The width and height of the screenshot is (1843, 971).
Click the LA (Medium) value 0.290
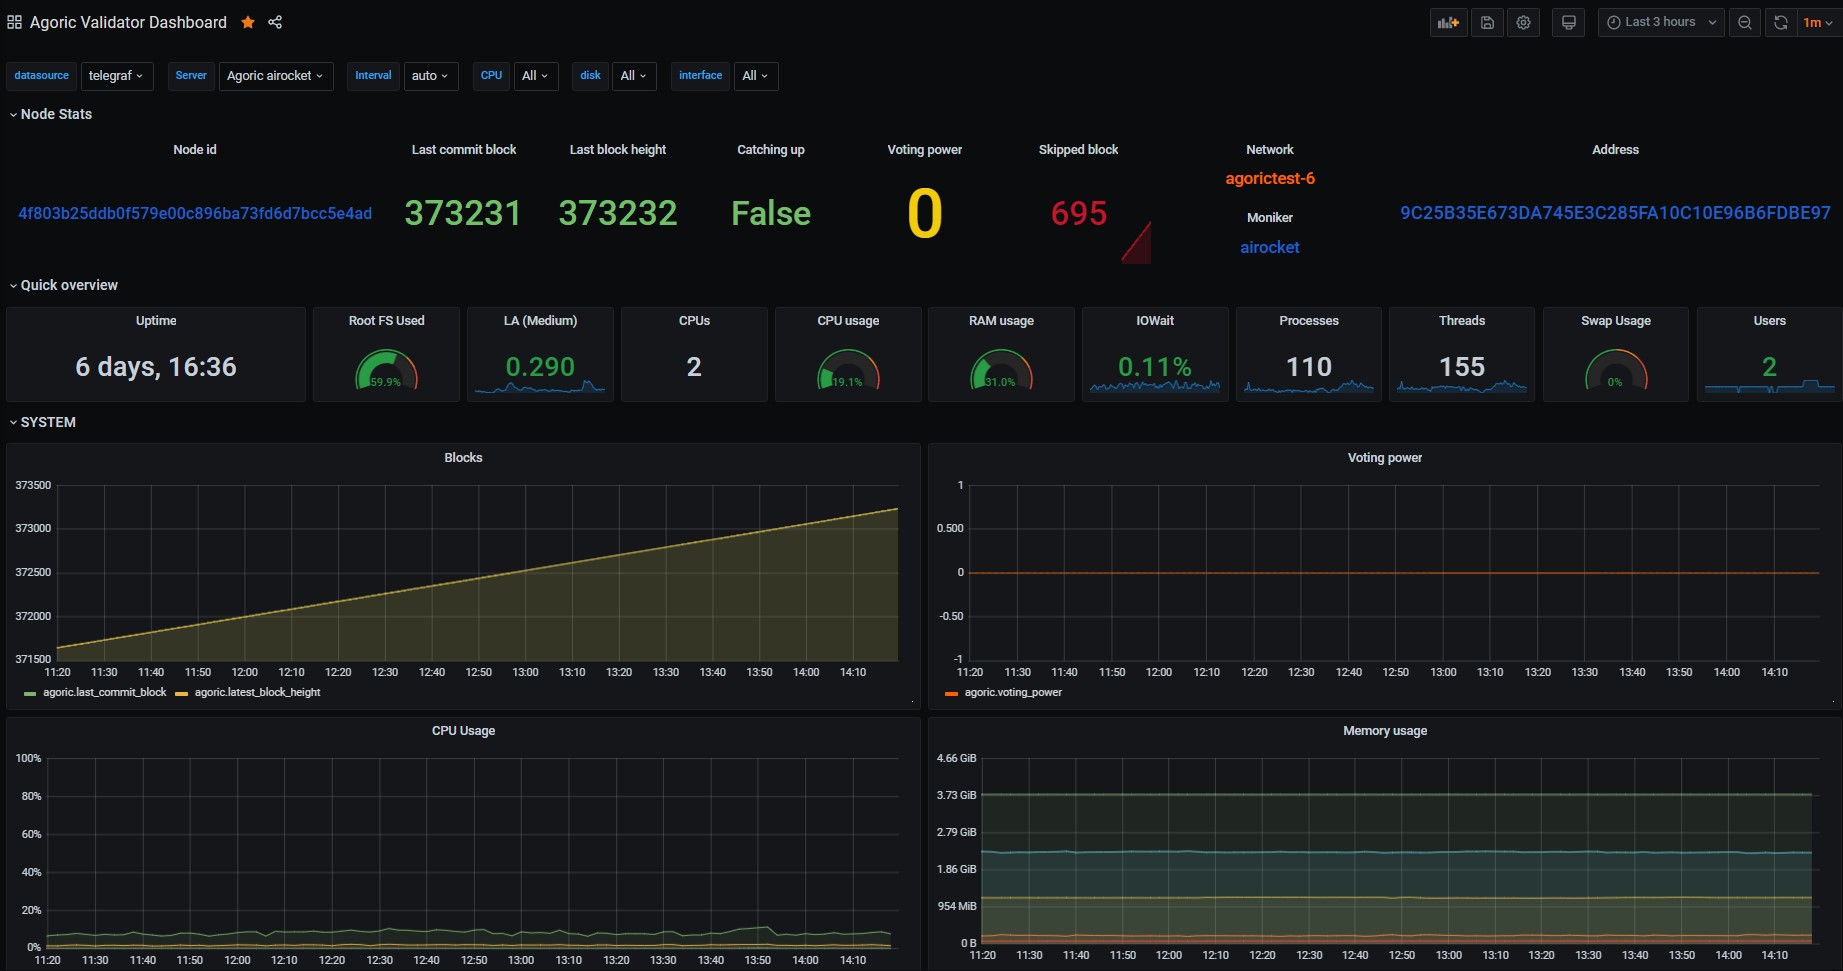[x=540, y=367]
